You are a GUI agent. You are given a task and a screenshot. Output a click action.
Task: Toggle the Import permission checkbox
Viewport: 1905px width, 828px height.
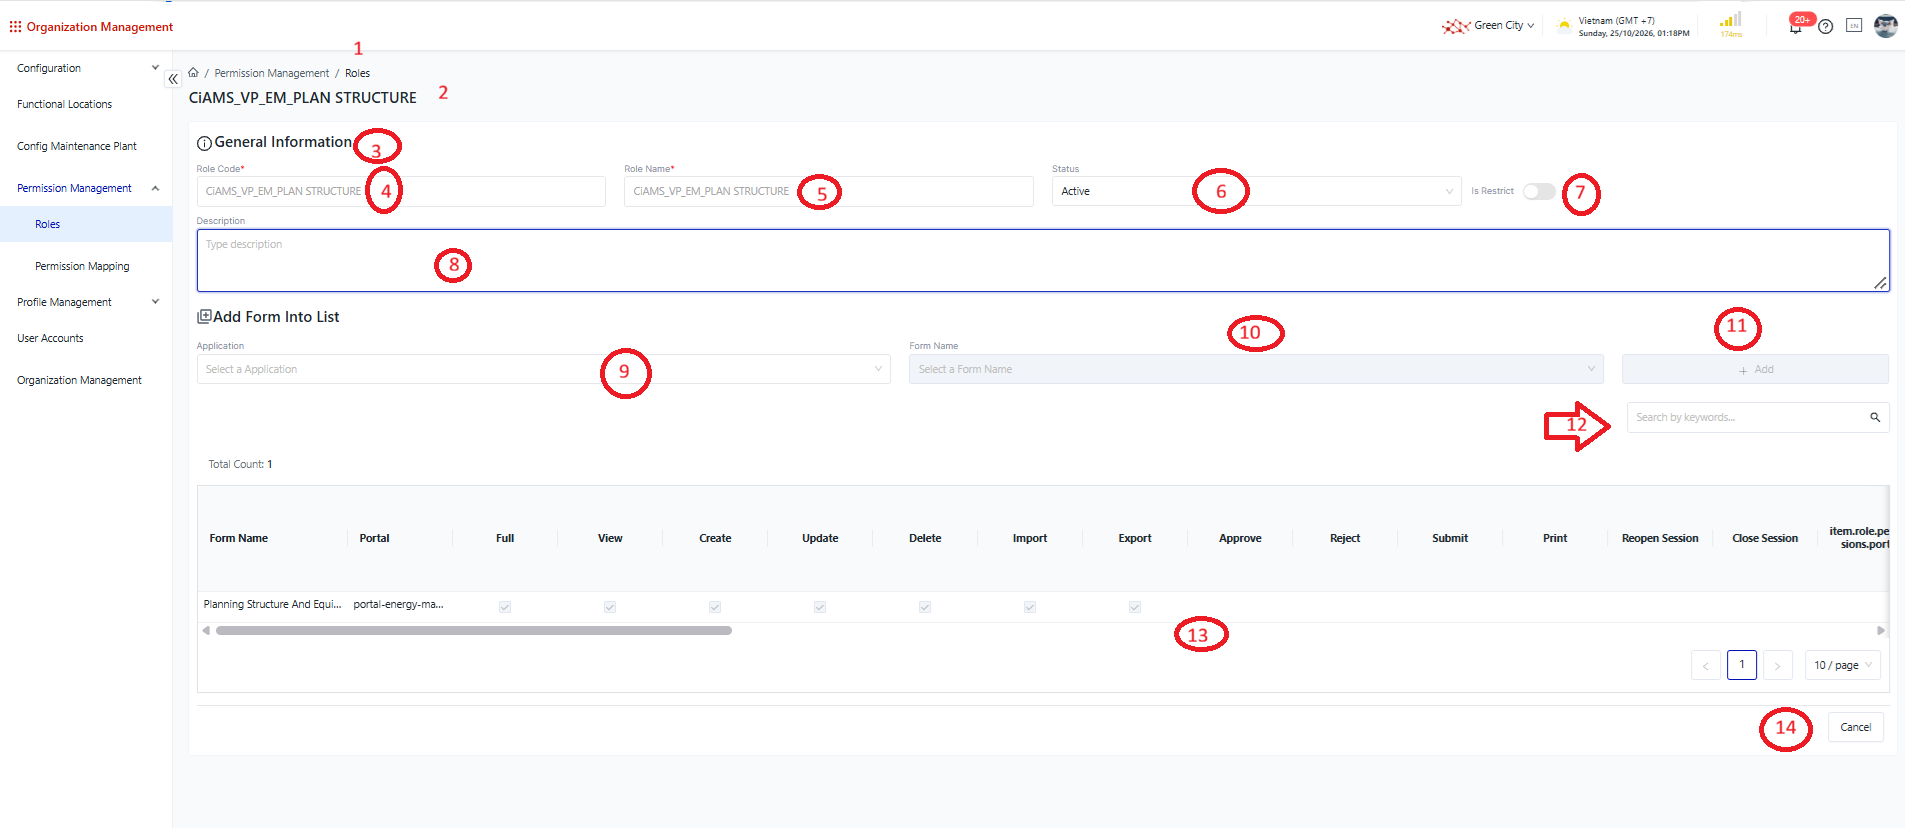pos(1030,607)
